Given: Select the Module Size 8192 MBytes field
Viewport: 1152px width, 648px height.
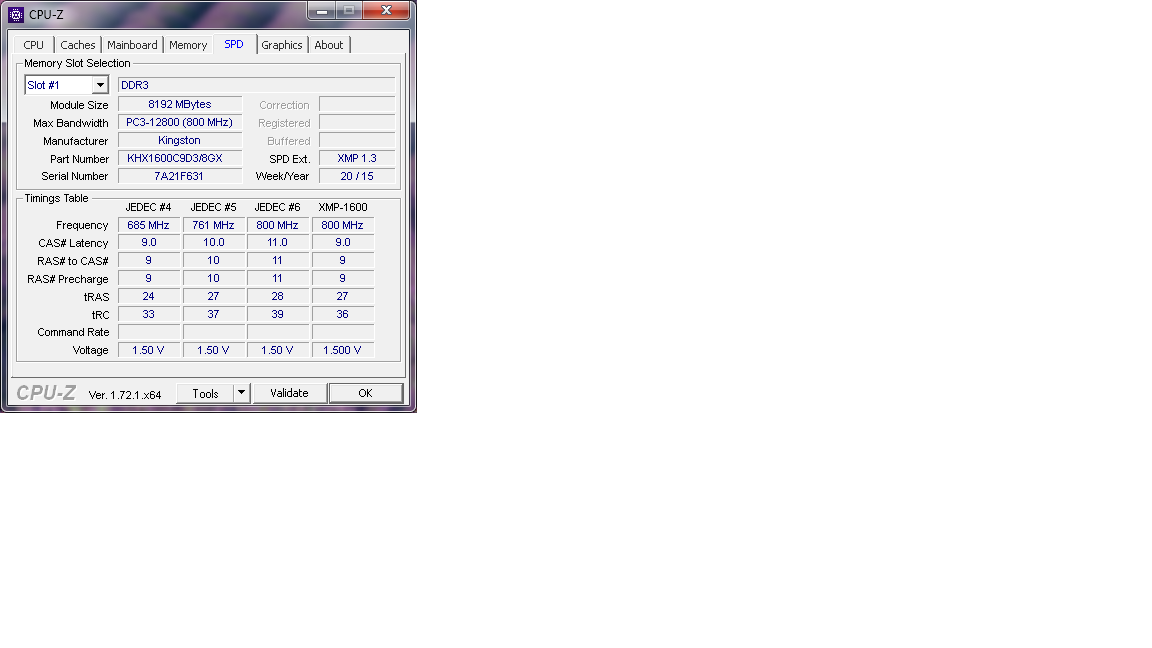Looking at the screenshot, I should (180, 104).
